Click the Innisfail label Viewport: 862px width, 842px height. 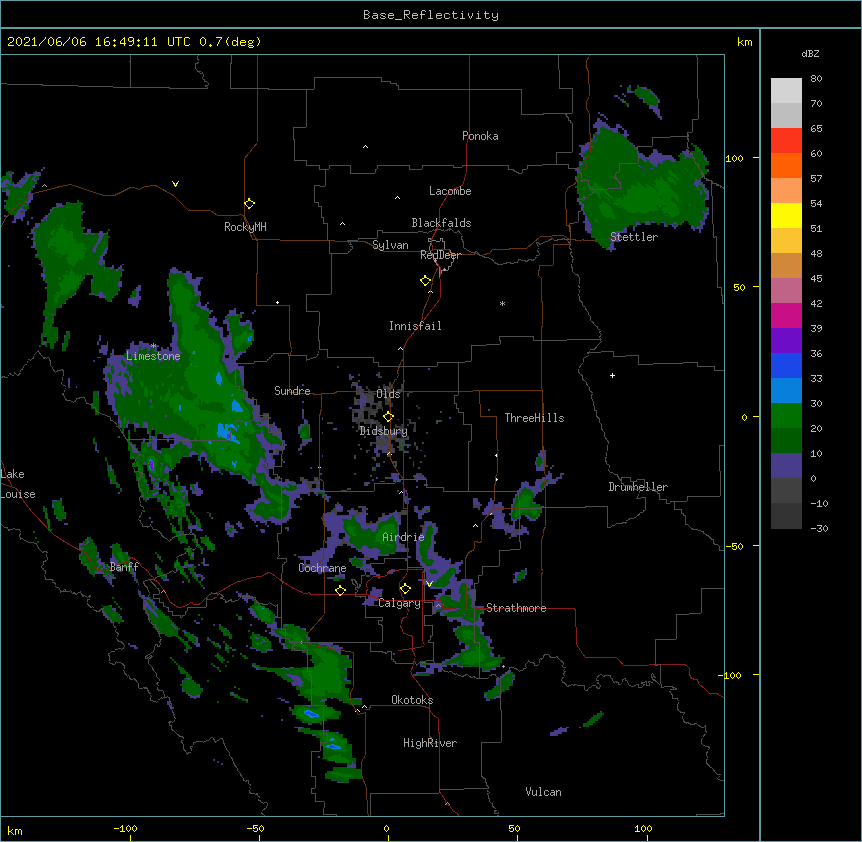tap(415, 326)
